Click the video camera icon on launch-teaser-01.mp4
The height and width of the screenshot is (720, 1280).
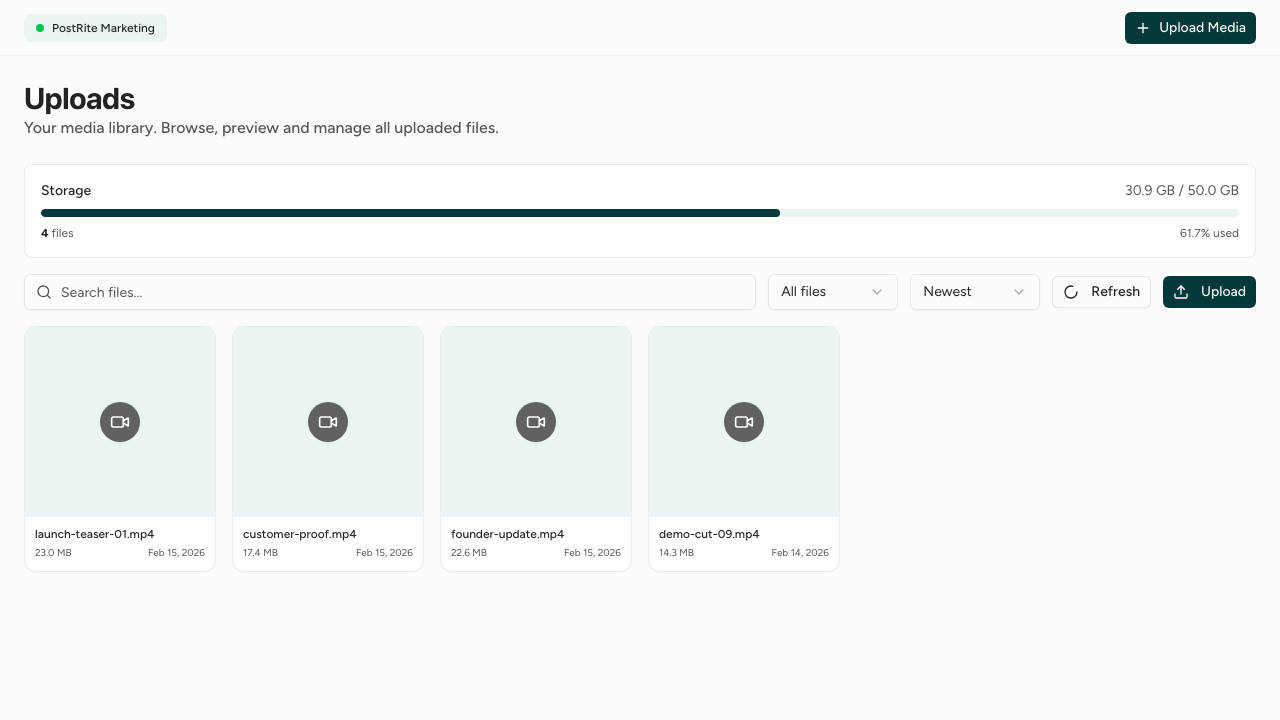(x=120, y=421)
